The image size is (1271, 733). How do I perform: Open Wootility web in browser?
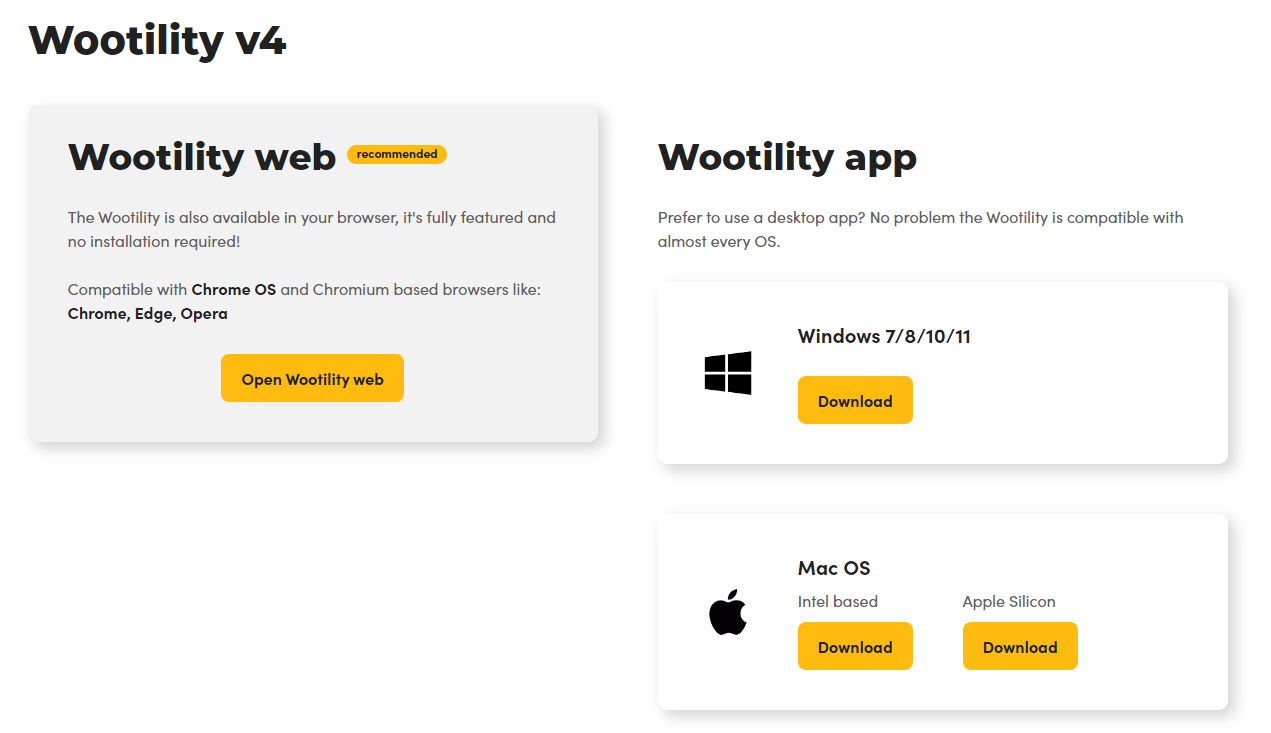click(x=312, y=379)
